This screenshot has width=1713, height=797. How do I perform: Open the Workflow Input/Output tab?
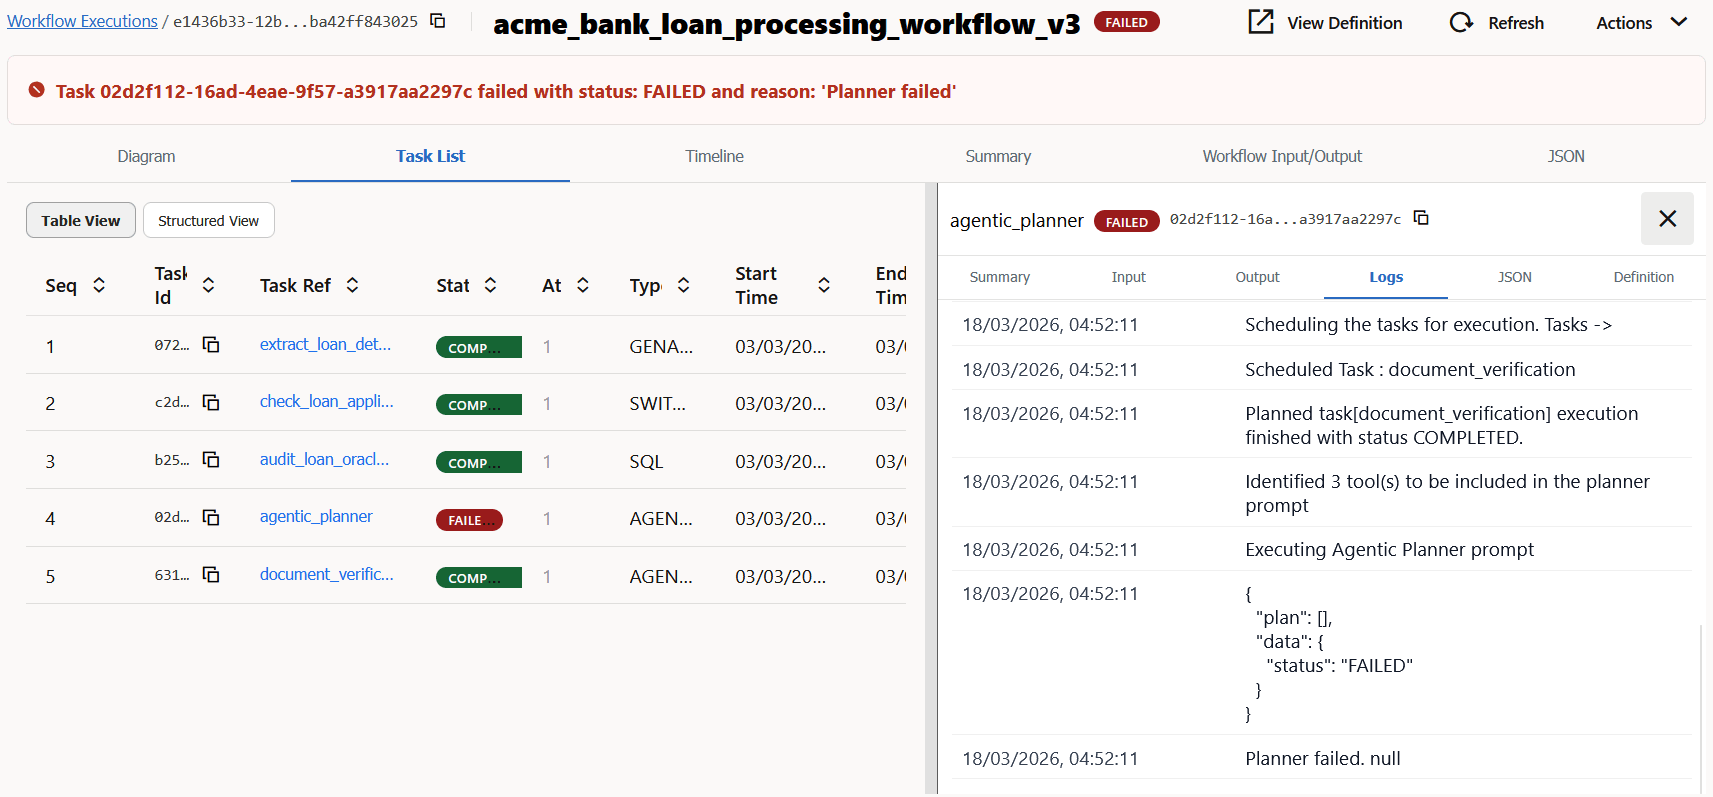click(1282, 156)
